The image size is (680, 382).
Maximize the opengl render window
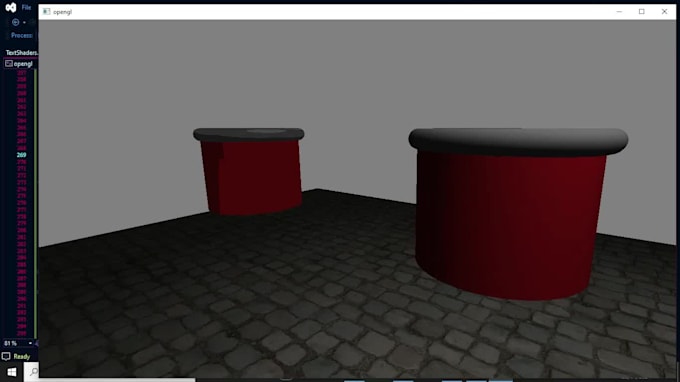pos(641,12)
